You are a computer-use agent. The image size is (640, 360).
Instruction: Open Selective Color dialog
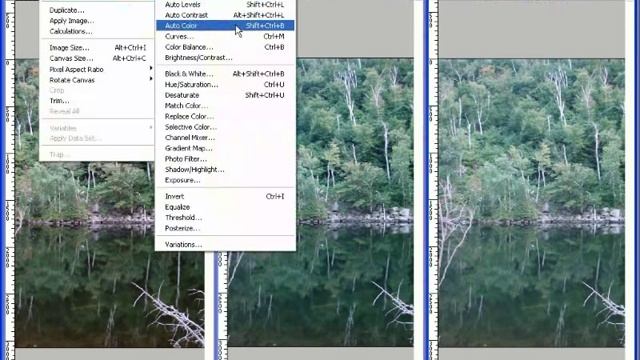tap(225, 127)
